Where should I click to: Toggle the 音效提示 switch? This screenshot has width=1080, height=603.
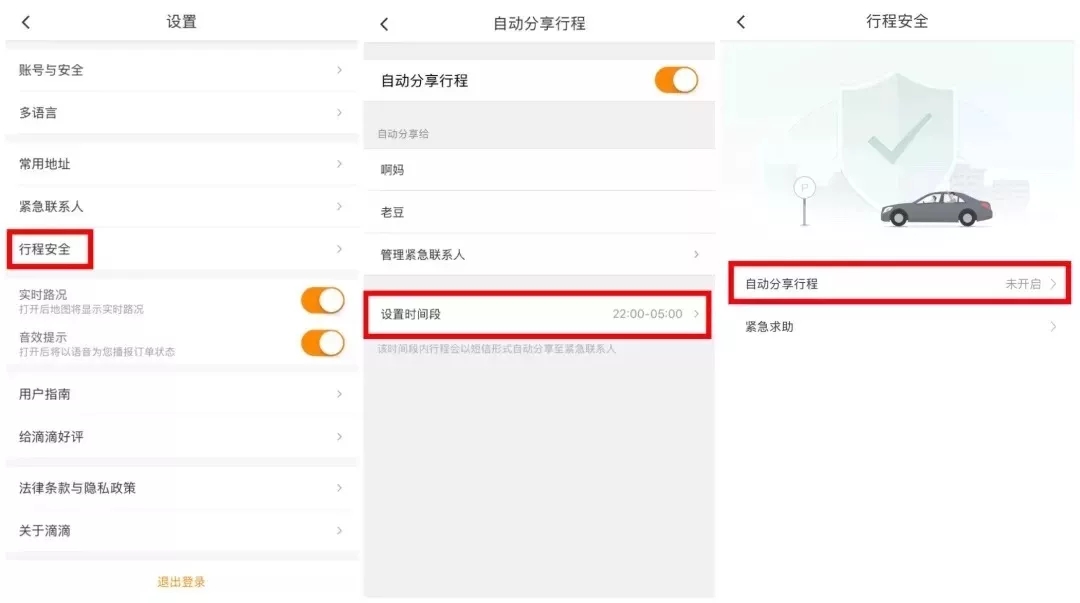[322, 343]
